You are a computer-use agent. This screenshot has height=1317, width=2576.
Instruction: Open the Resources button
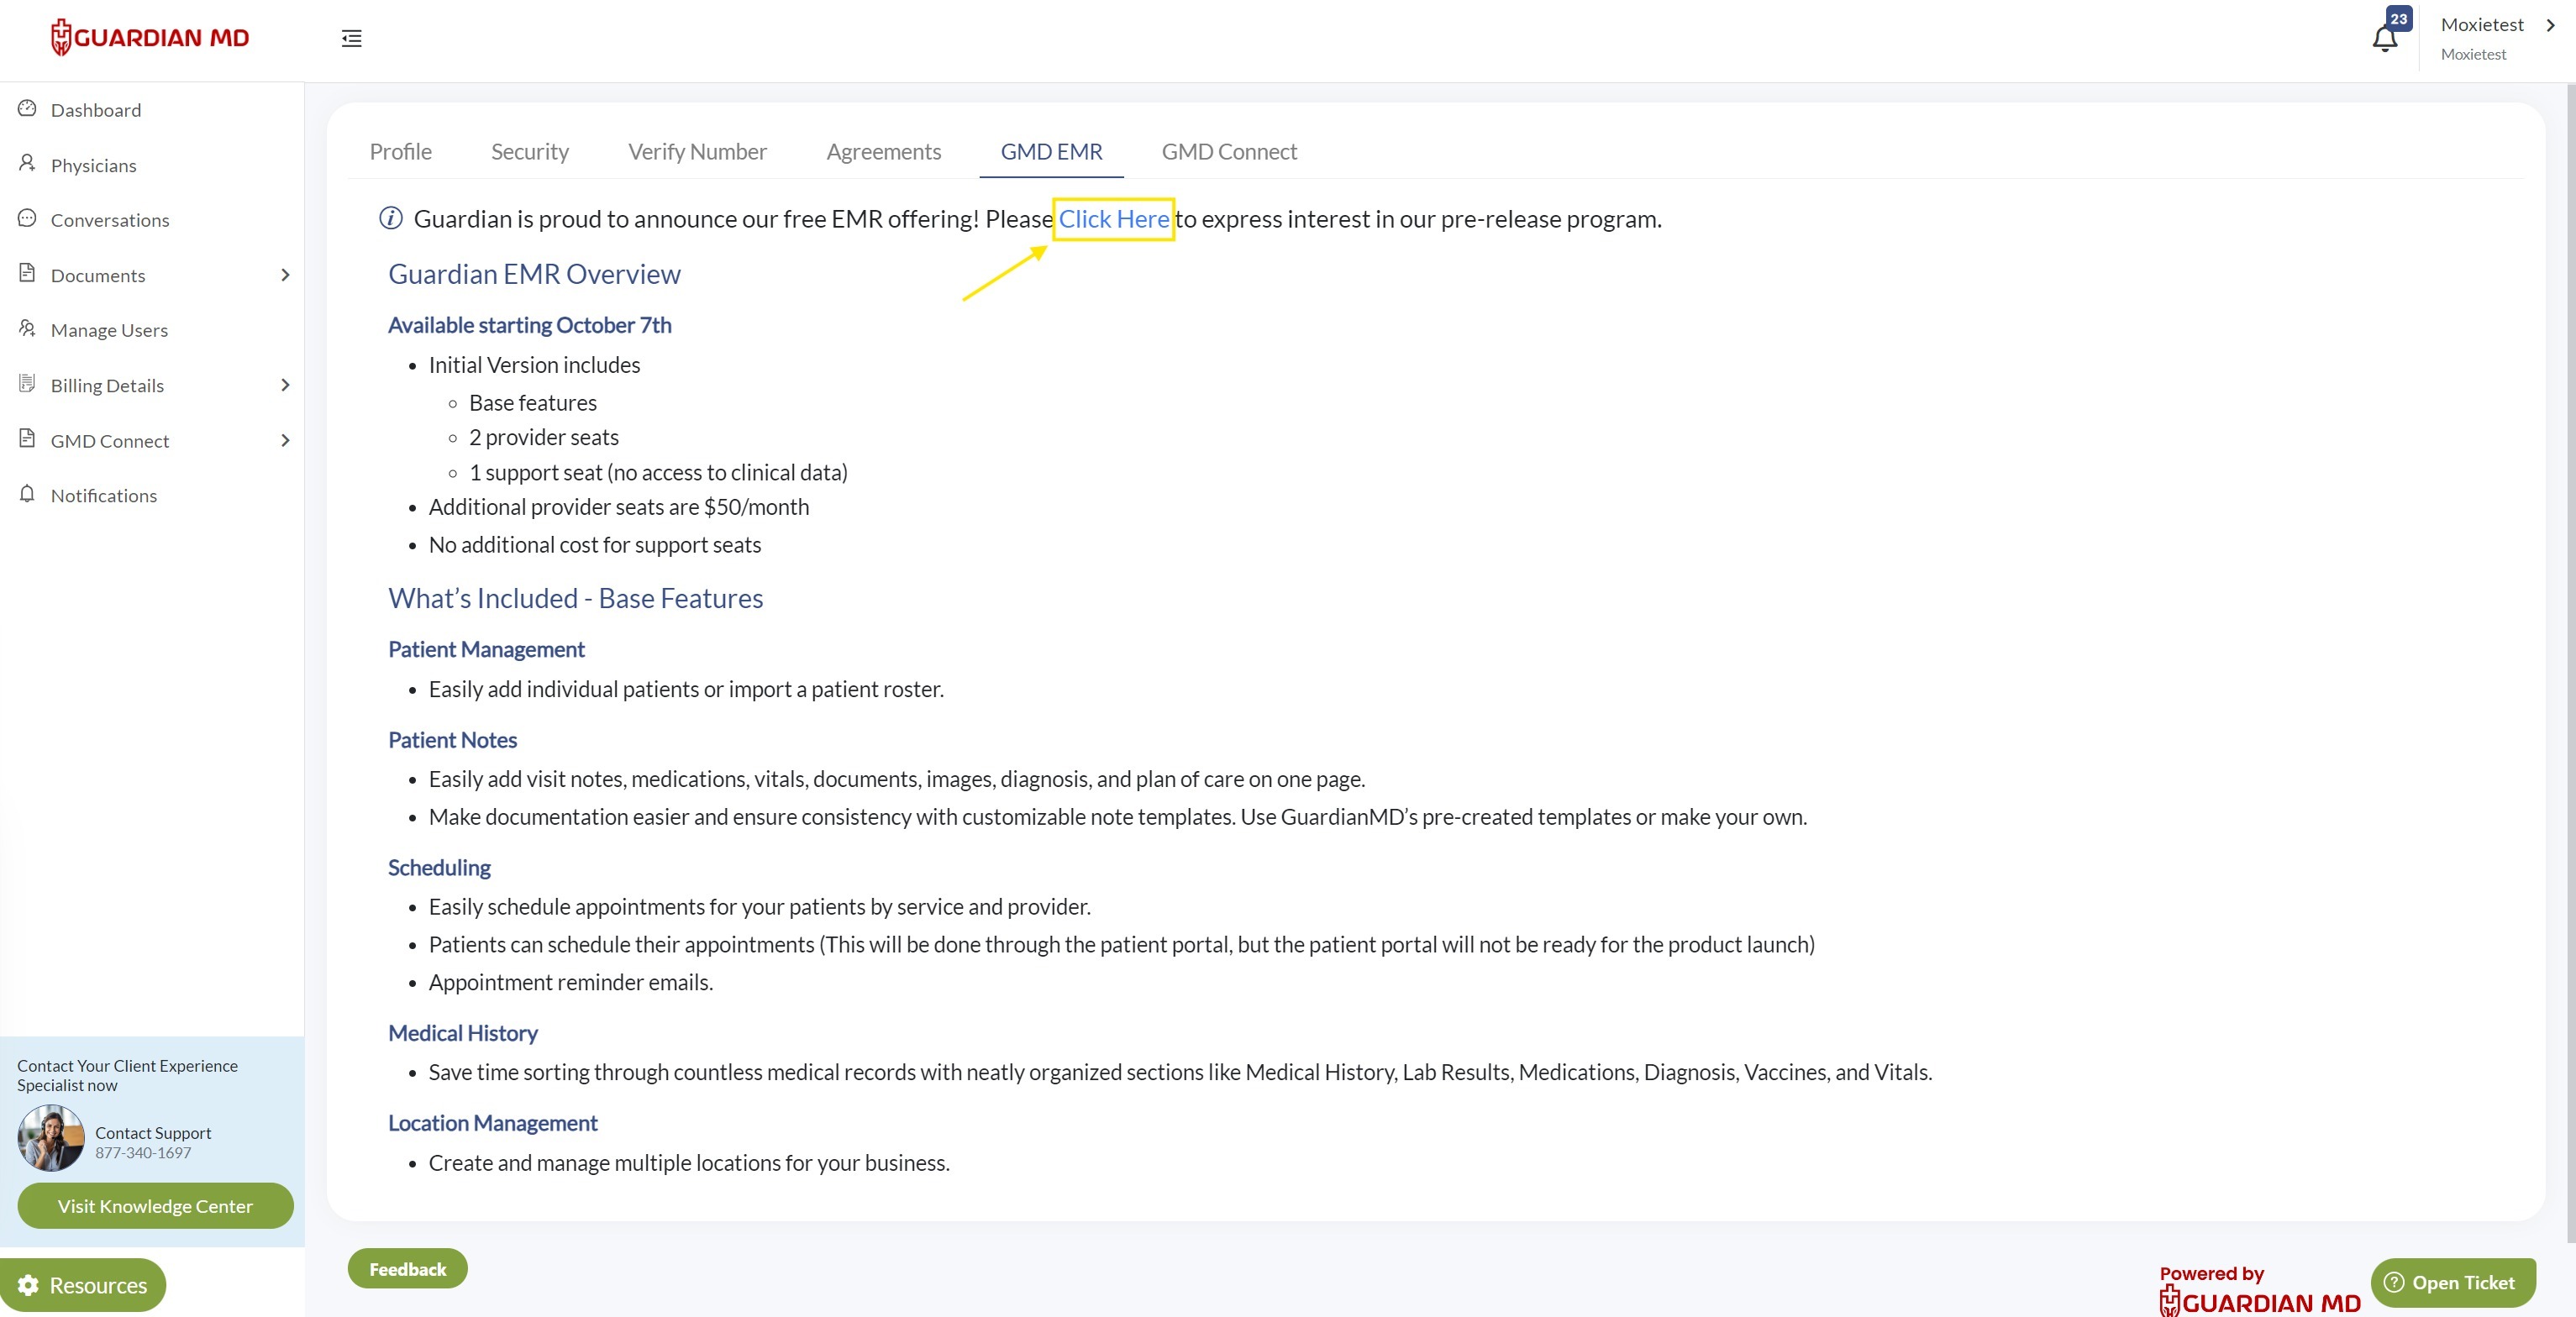83,1285
